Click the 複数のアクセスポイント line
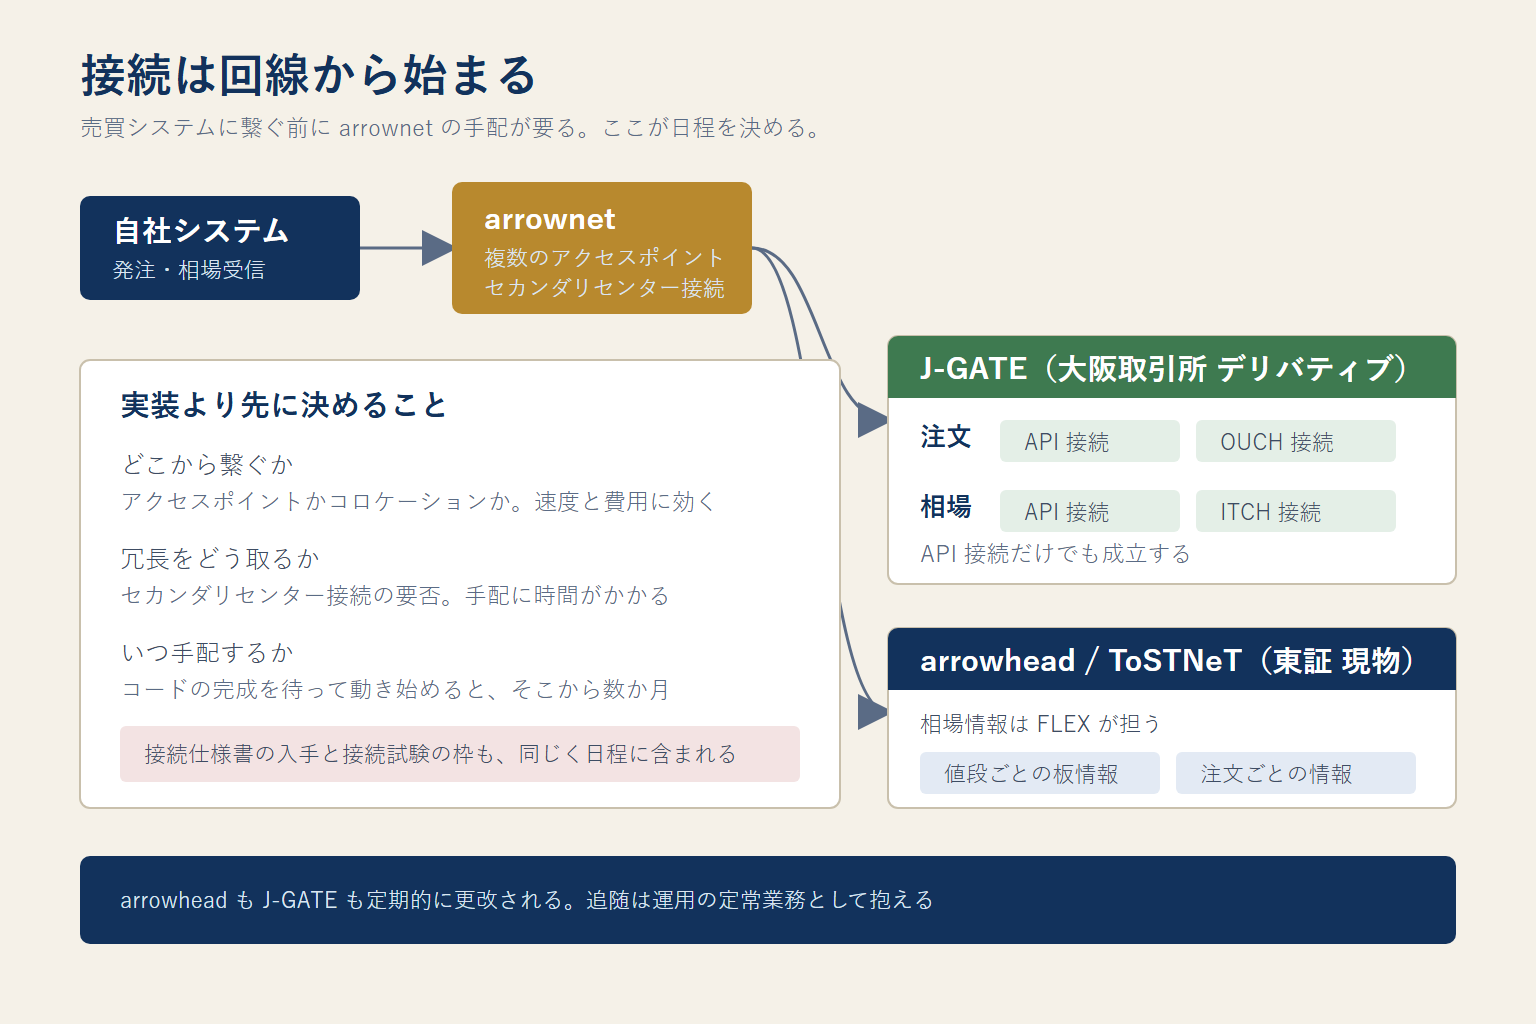 click(604, 257)
